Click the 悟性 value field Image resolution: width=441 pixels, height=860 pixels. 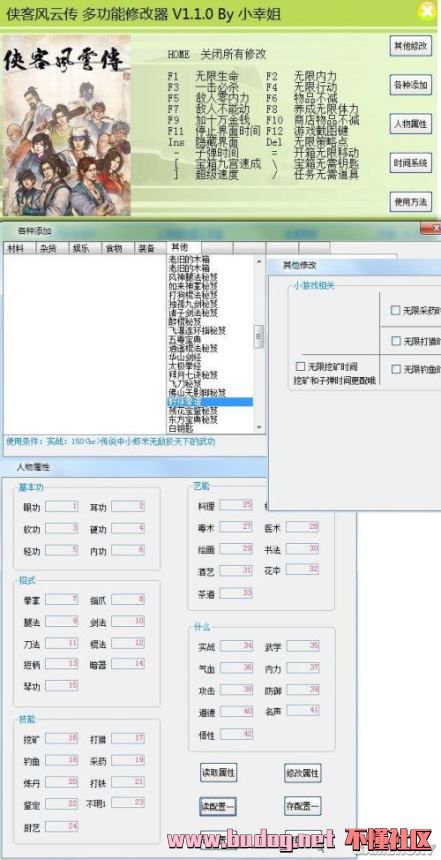coord(236,734)
